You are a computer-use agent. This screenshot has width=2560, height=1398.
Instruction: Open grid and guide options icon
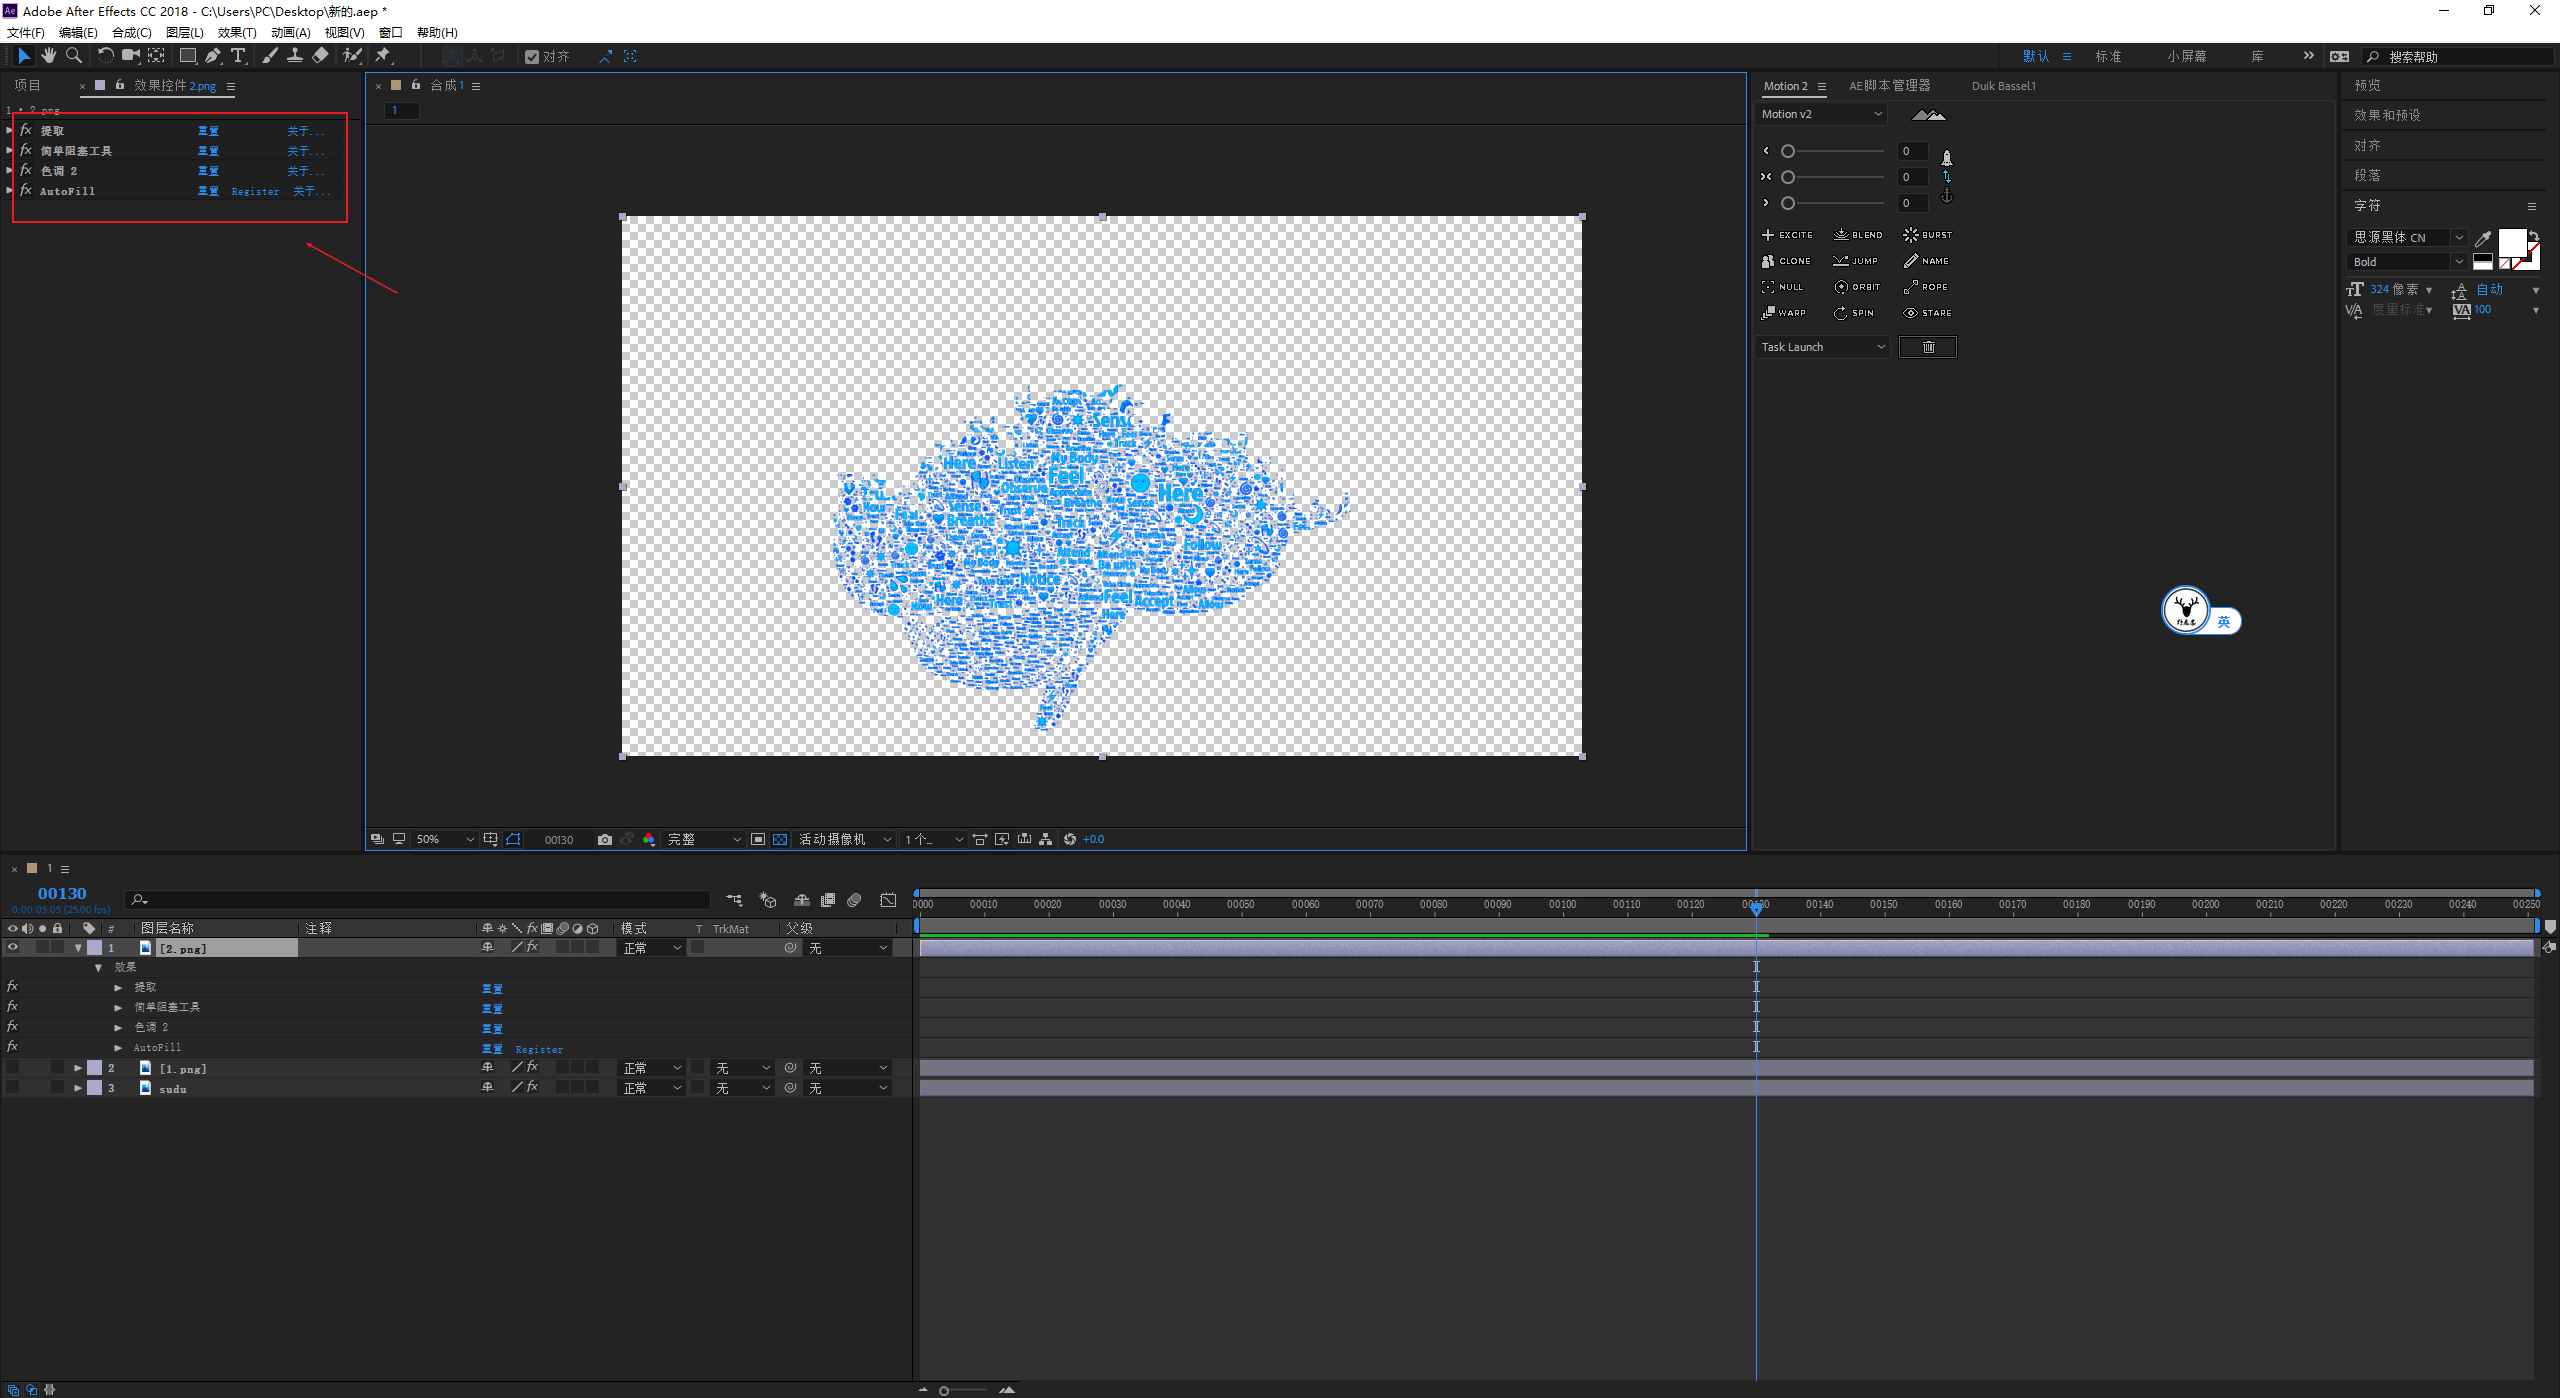tap(491, 839)
